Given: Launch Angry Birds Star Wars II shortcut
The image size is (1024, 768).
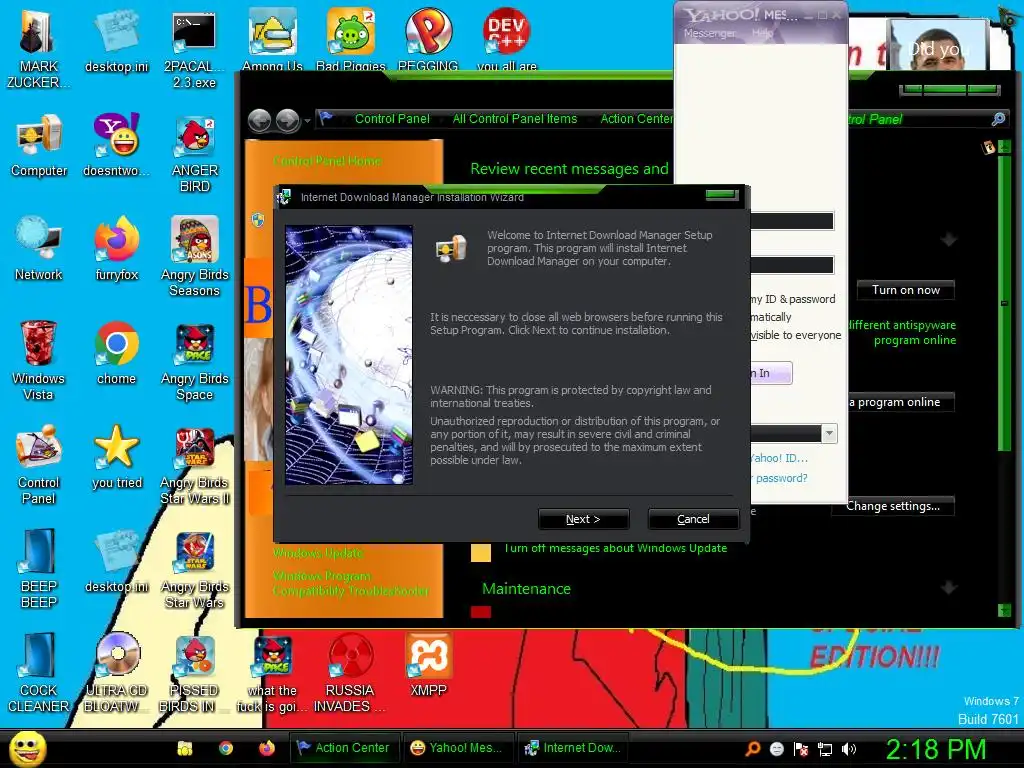Looking at the screenshot, I should (x=195, y=466).
